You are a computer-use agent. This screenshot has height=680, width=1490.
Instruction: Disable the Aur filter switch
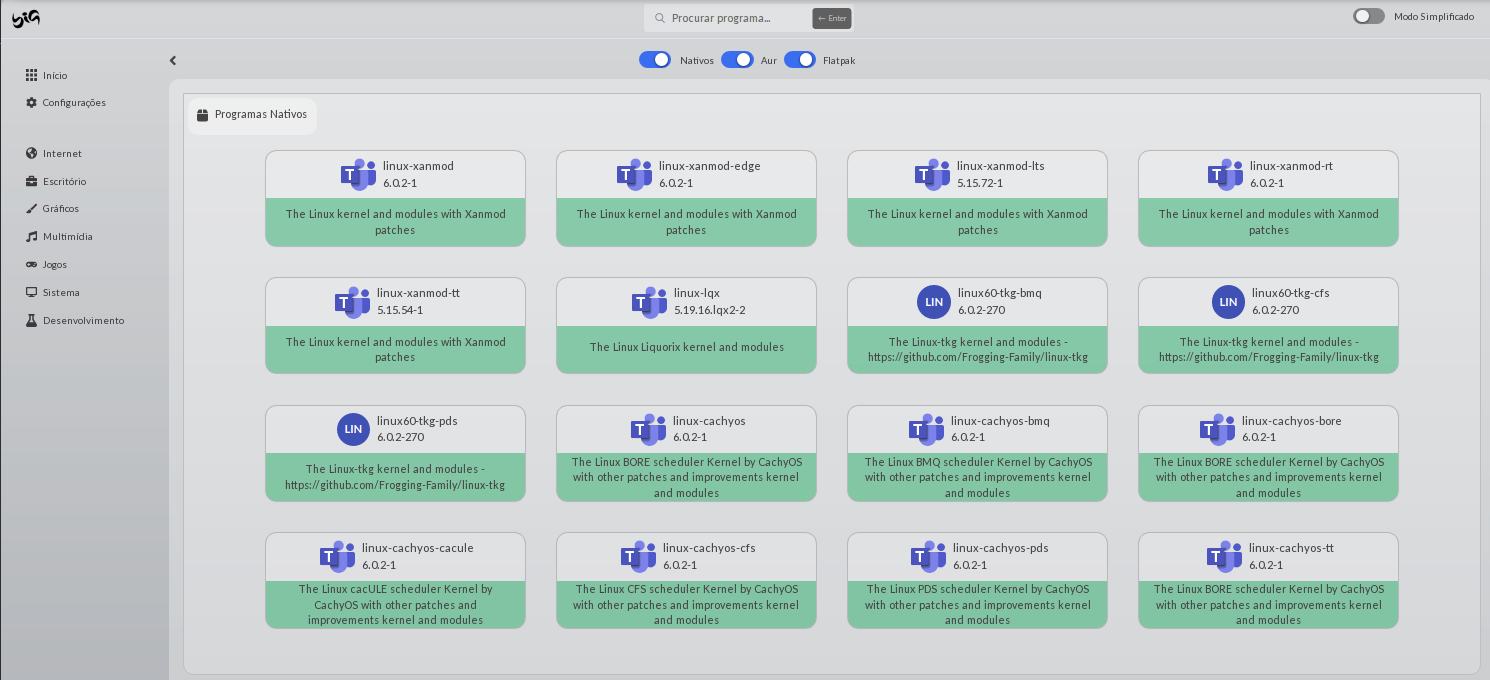click(737, 60)
